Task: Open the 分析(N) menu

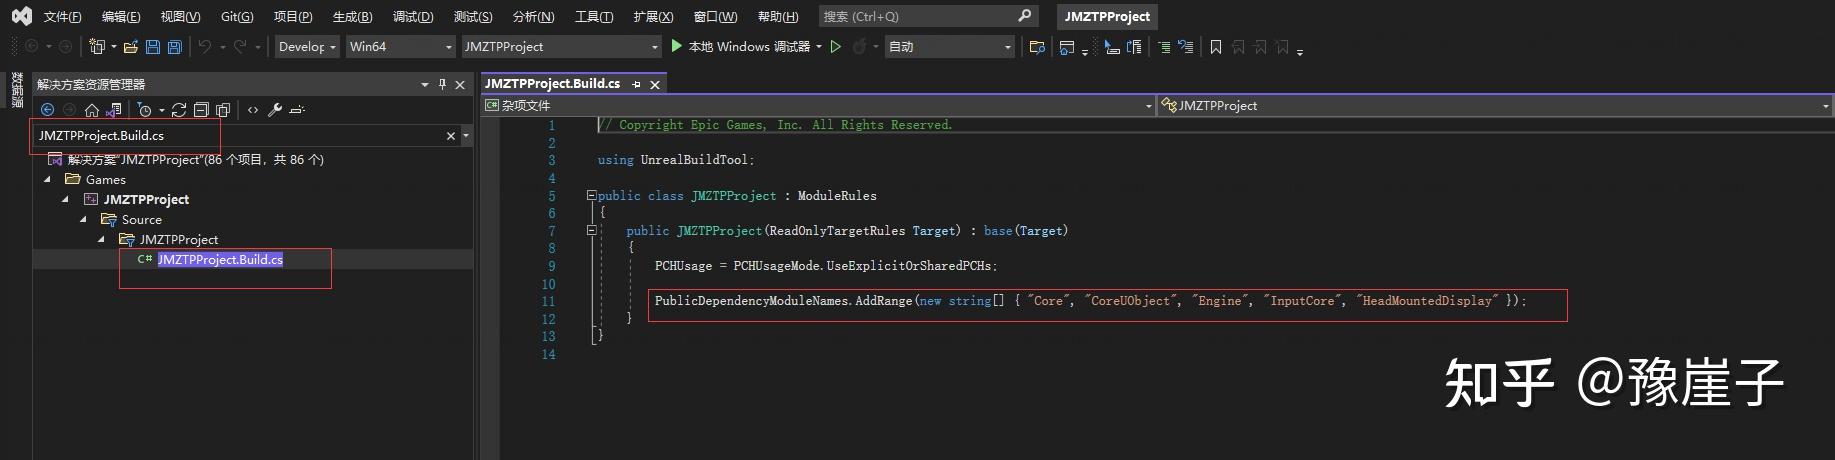Action: point(533,16)
